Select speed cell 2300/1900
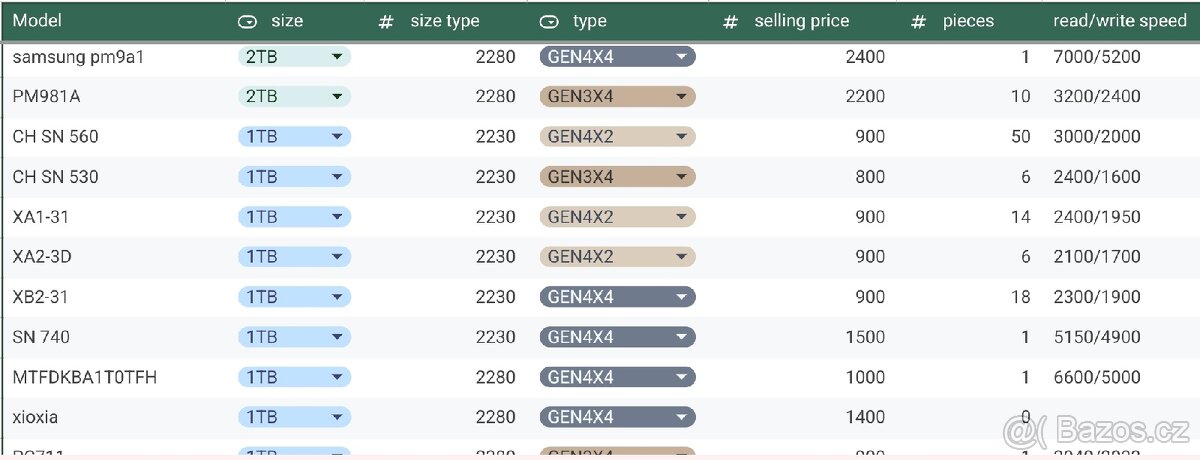1200x460 pixels. pos(1120,297)
